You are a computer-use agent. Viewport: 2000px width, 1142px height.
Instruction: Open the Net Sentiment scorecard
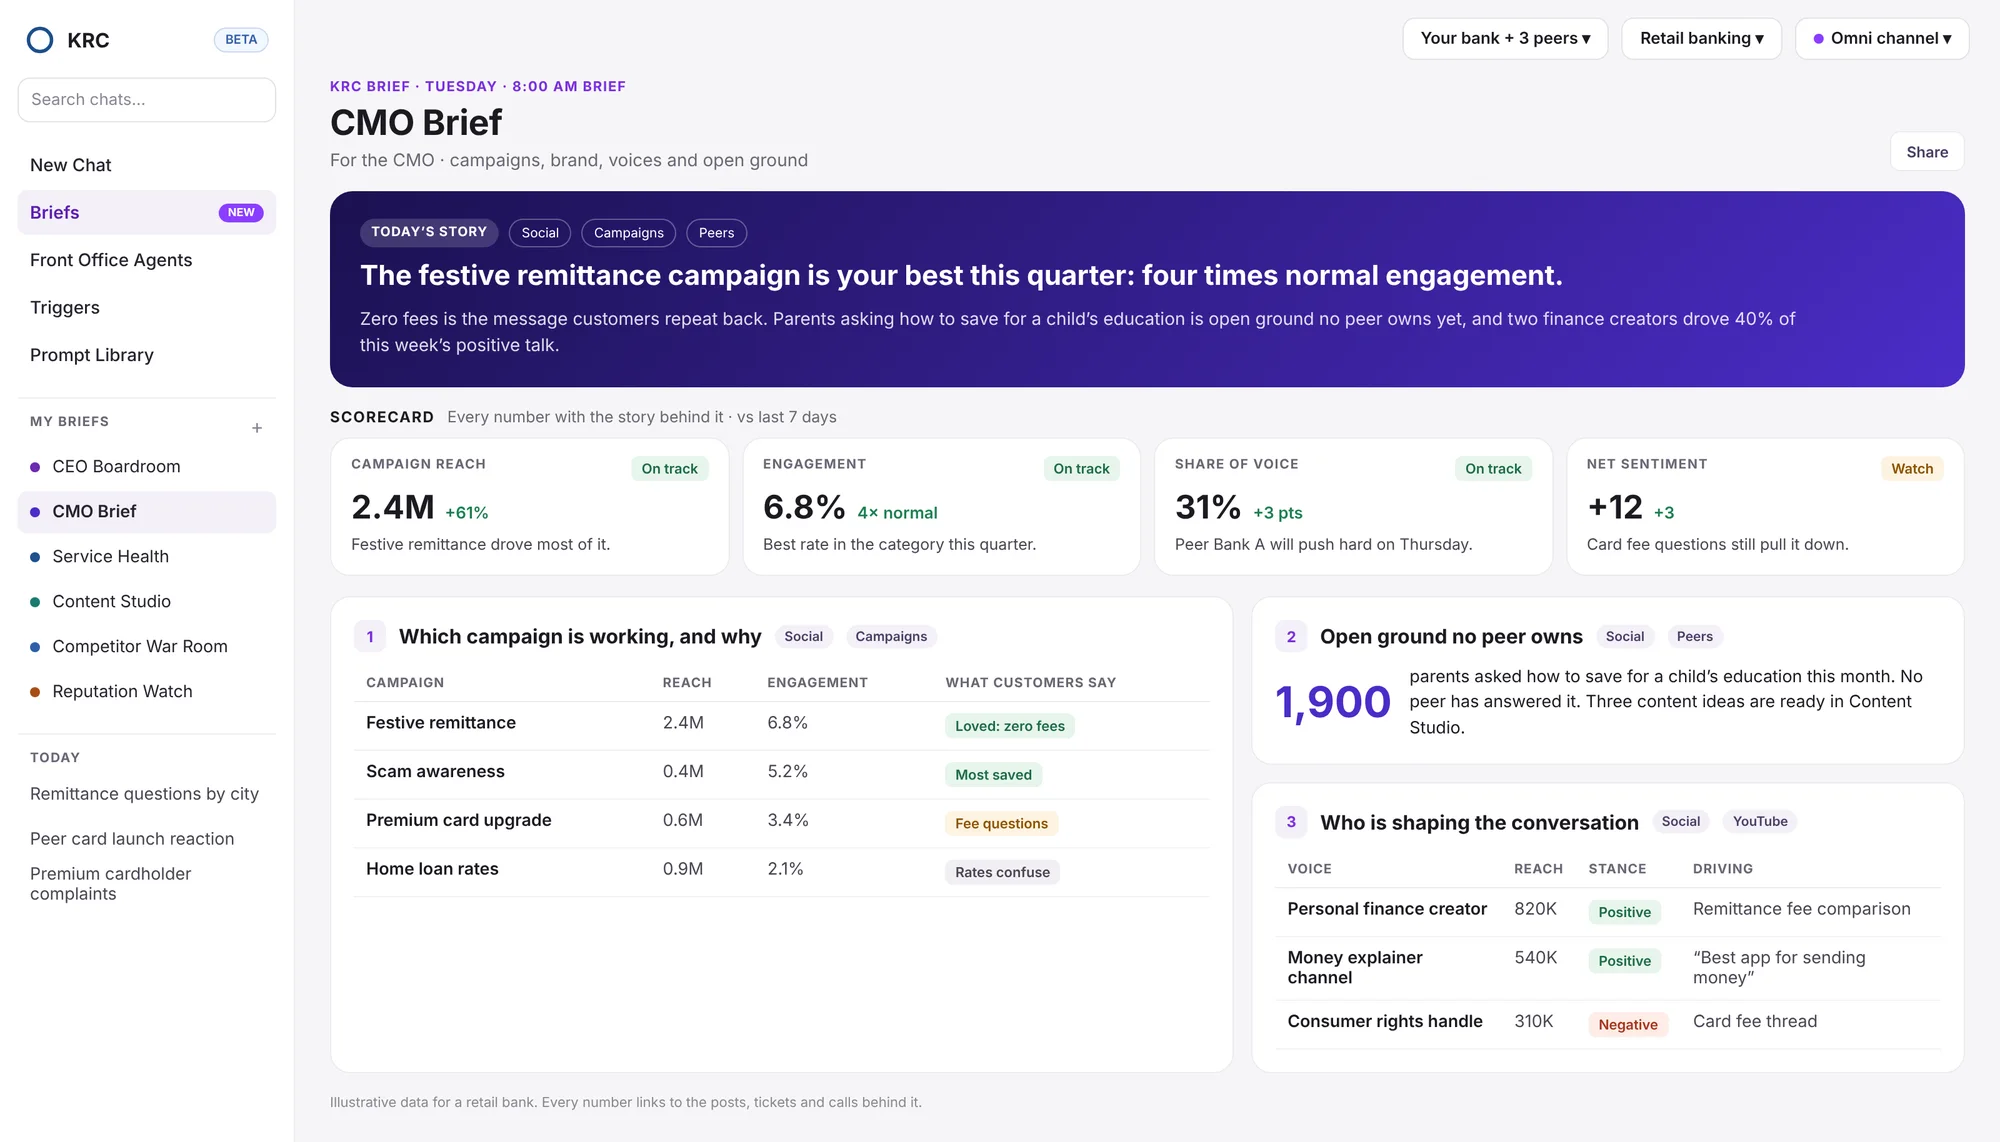point(1765,507)
